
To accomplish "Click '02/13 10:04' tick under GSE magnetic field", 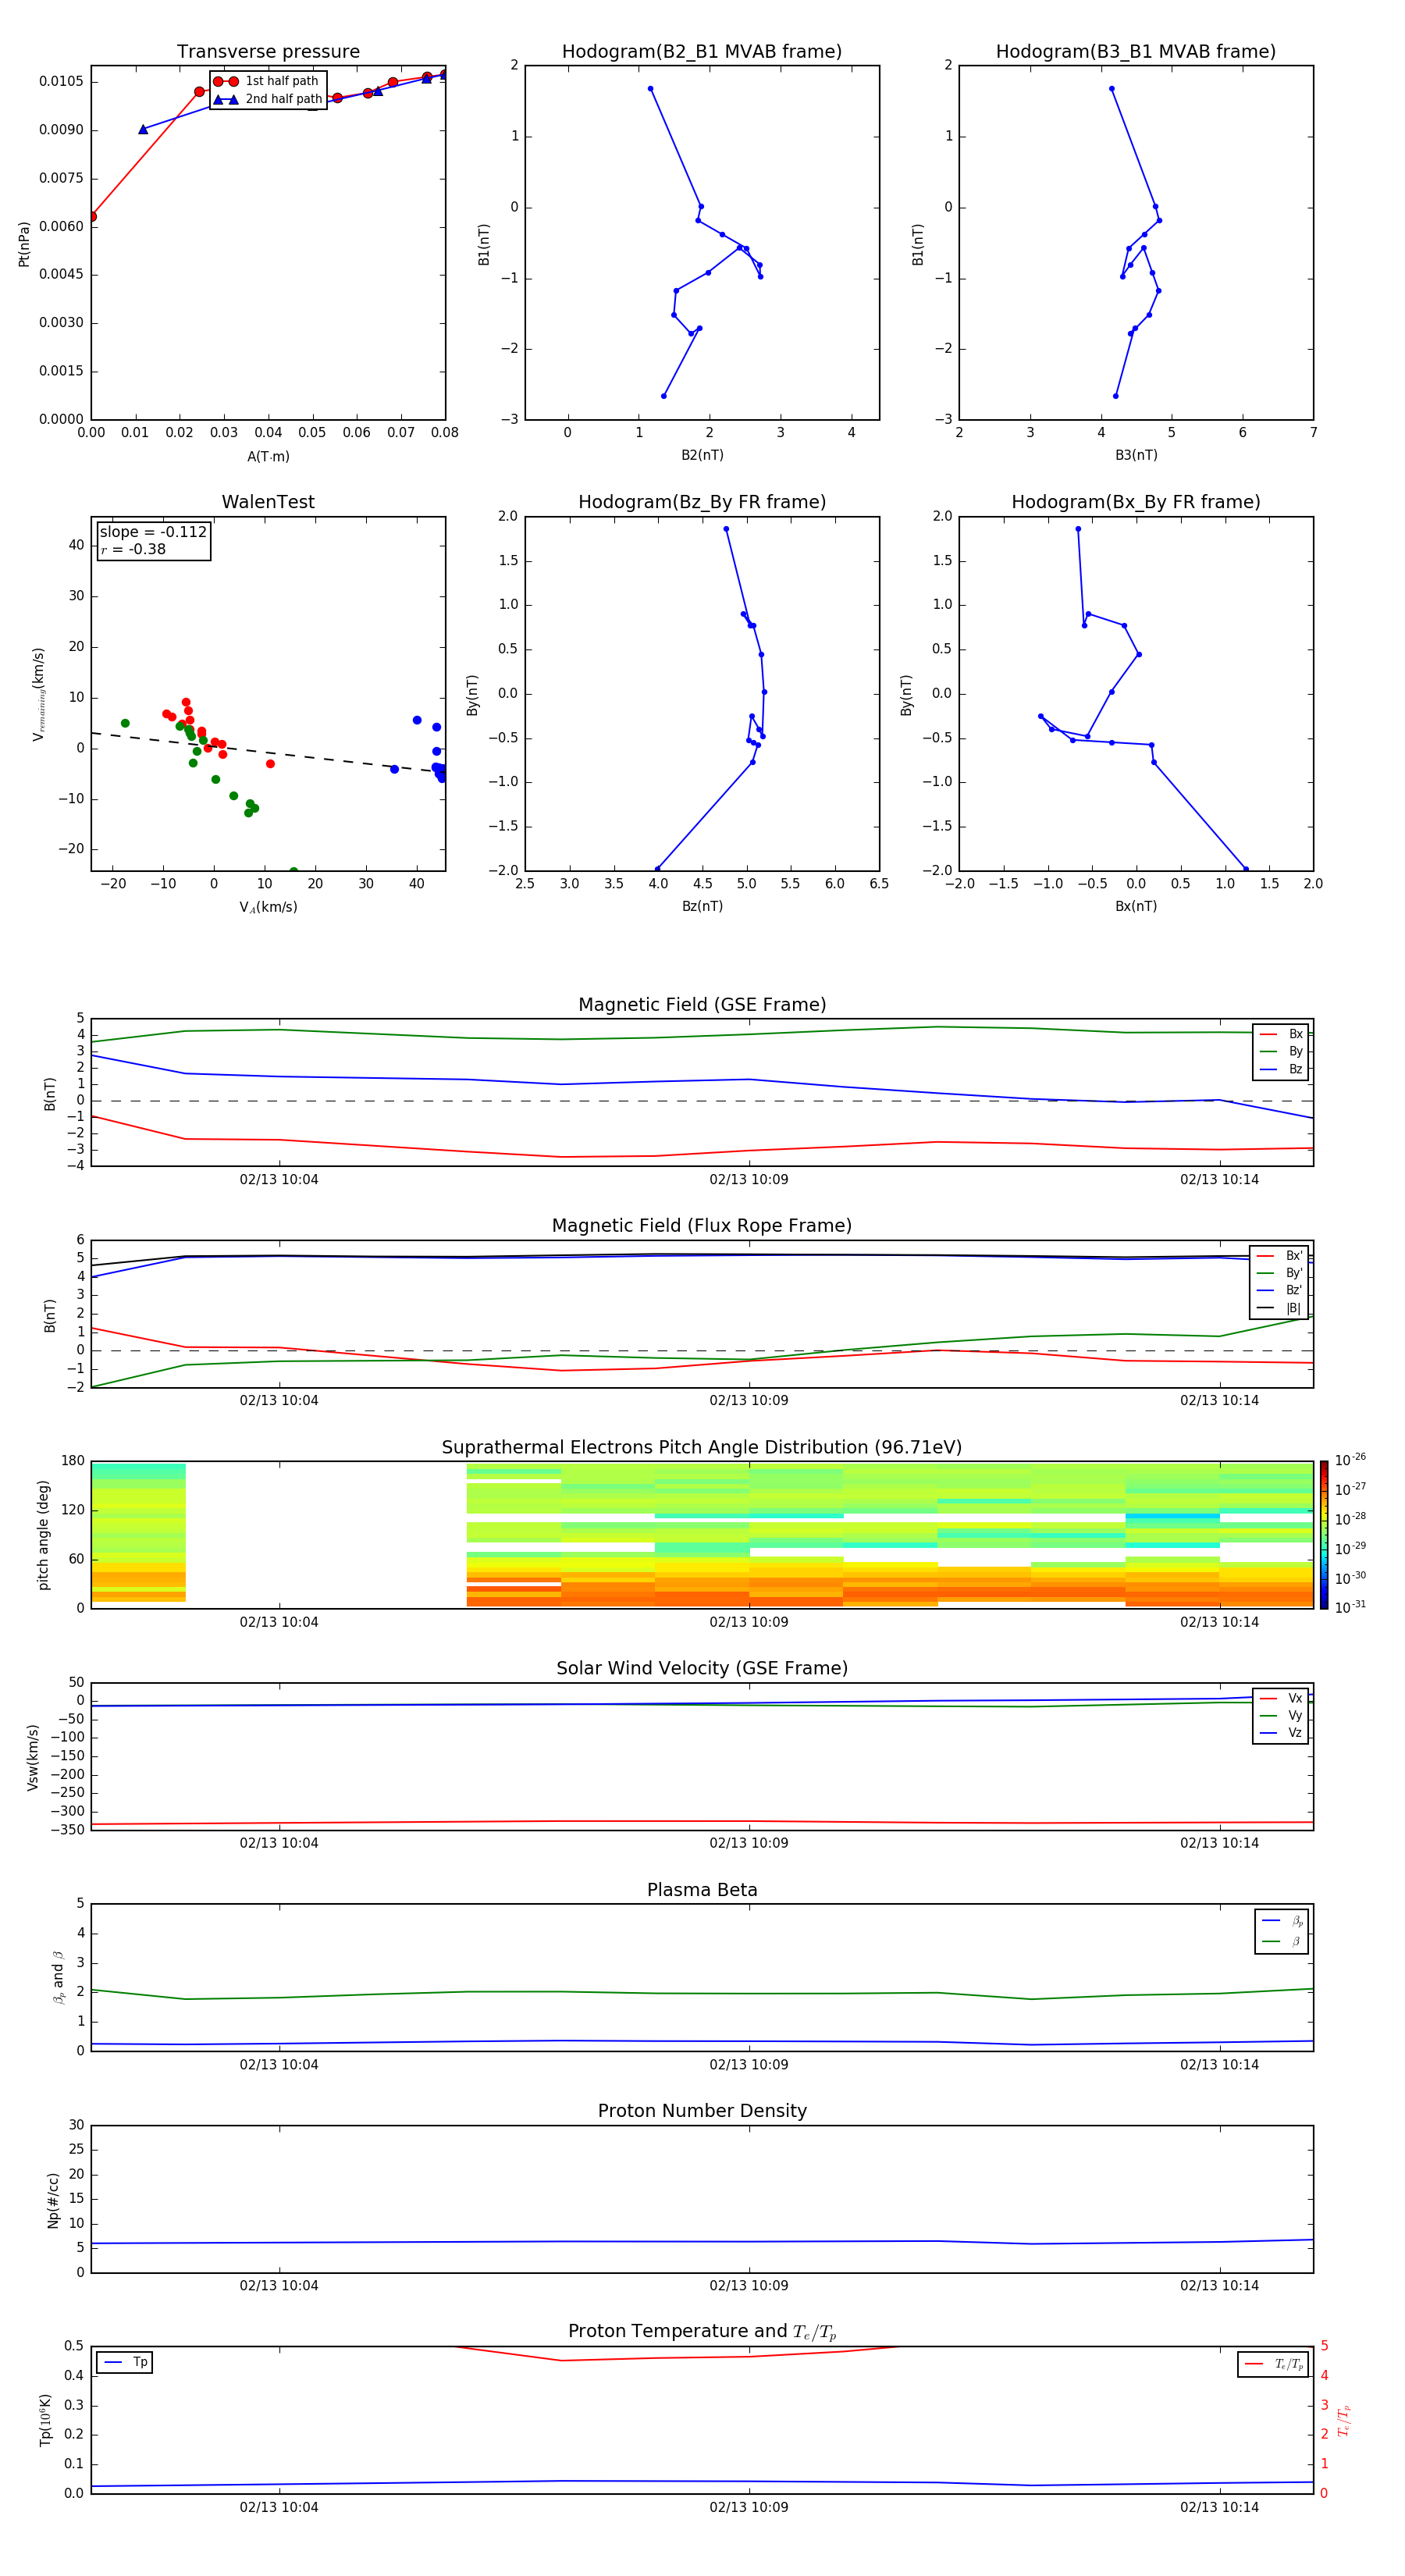I will pos(279,1180).
